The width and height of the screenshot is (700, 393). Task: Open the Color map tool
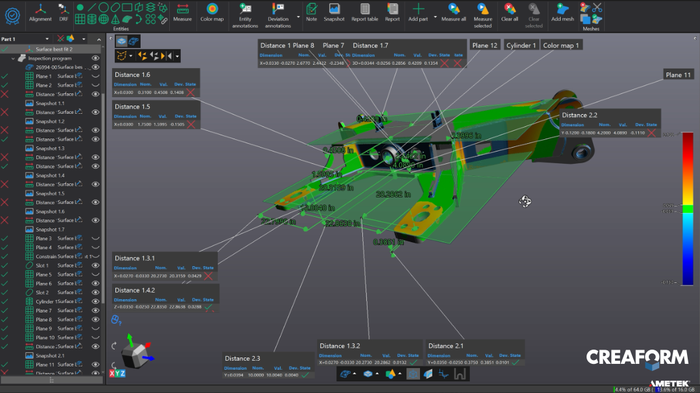click(212, 13)
